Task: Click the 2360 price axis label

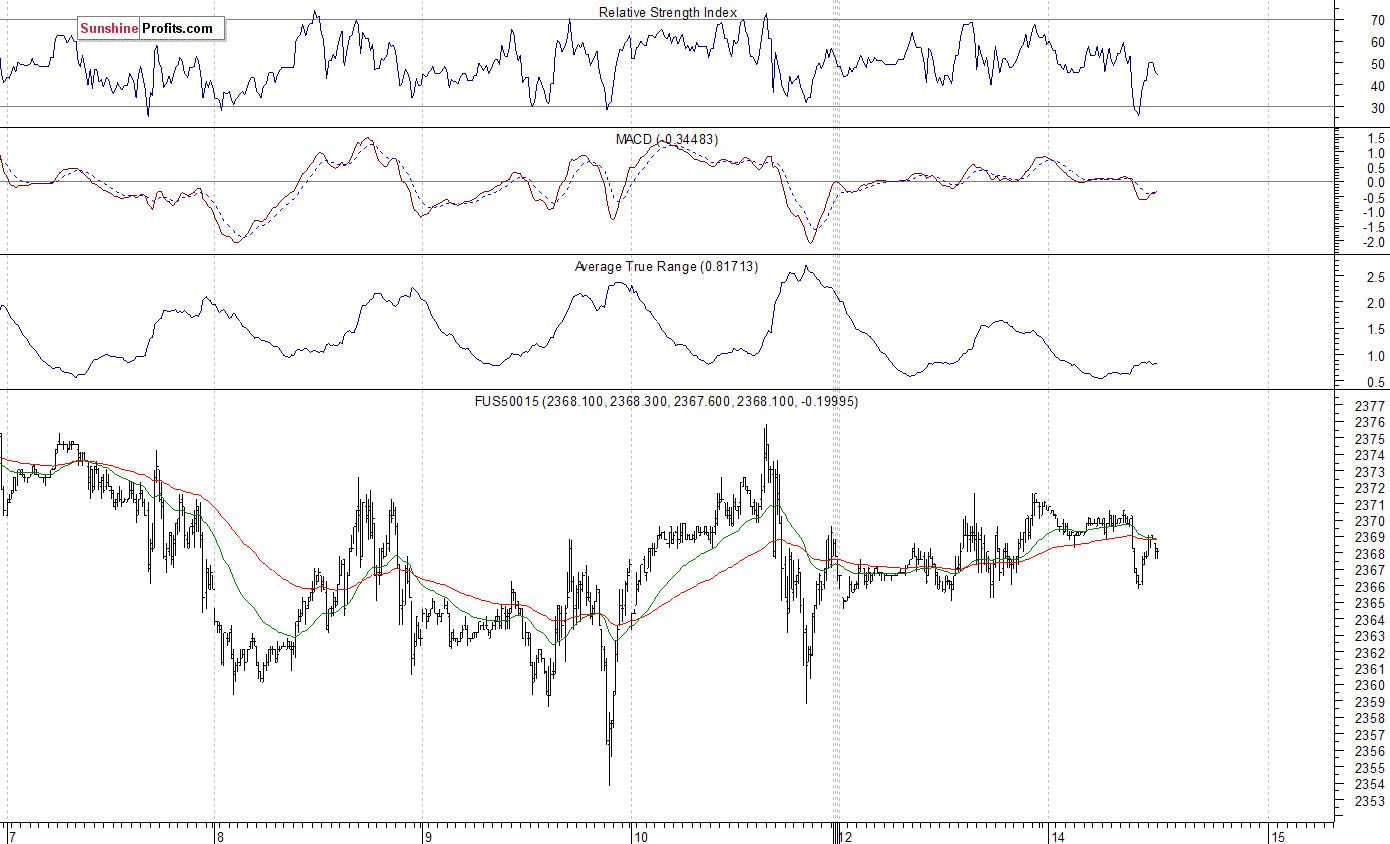Action: pyautogui.click(x=1369, y=685)
